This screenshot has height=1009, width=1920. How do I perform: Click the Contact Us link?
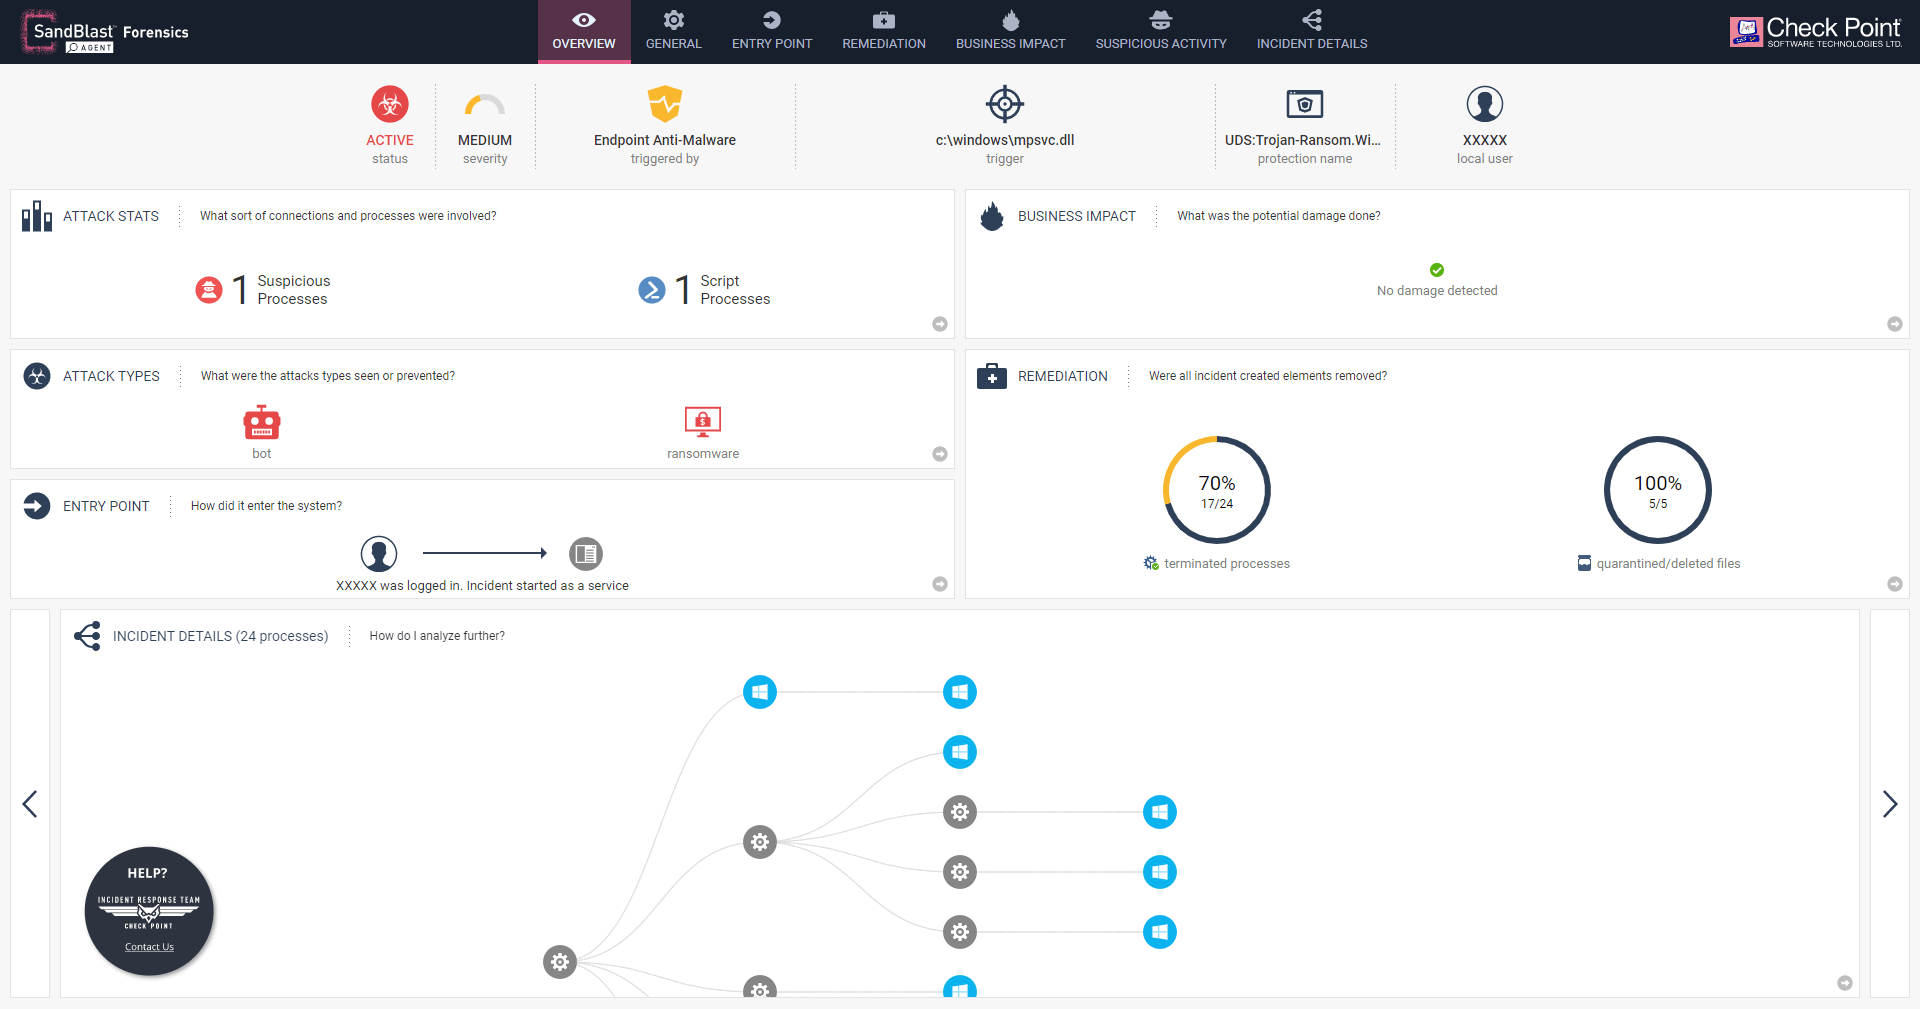149,947
